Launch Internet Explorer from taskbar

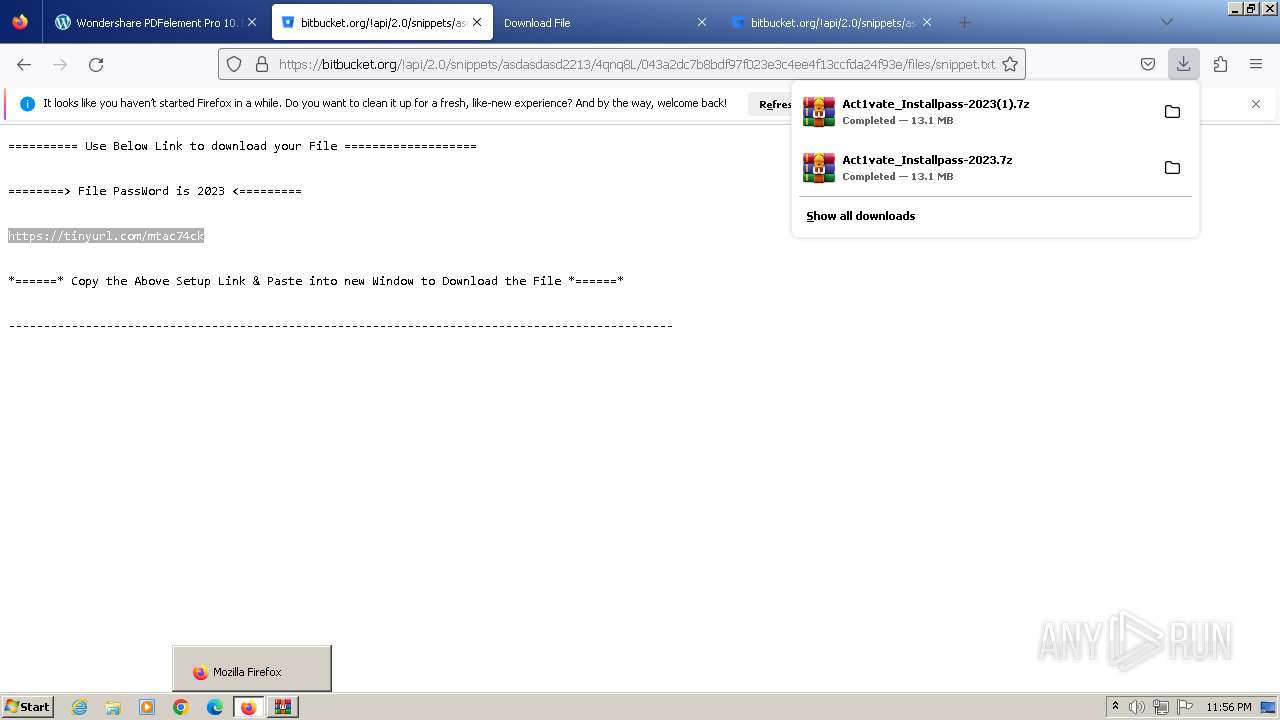tap(79, 707)
